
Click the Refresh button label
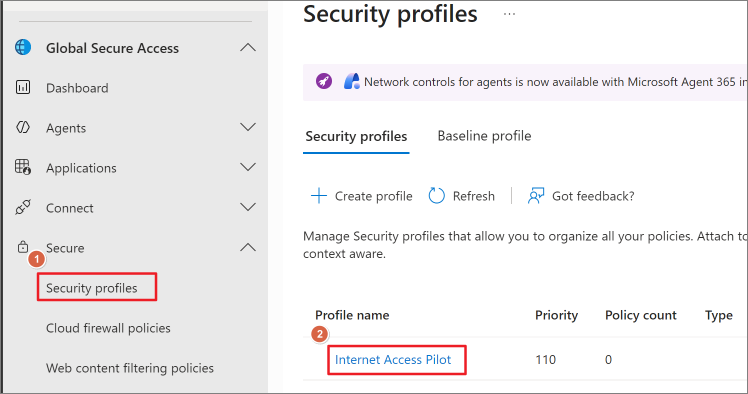point(474,196)
